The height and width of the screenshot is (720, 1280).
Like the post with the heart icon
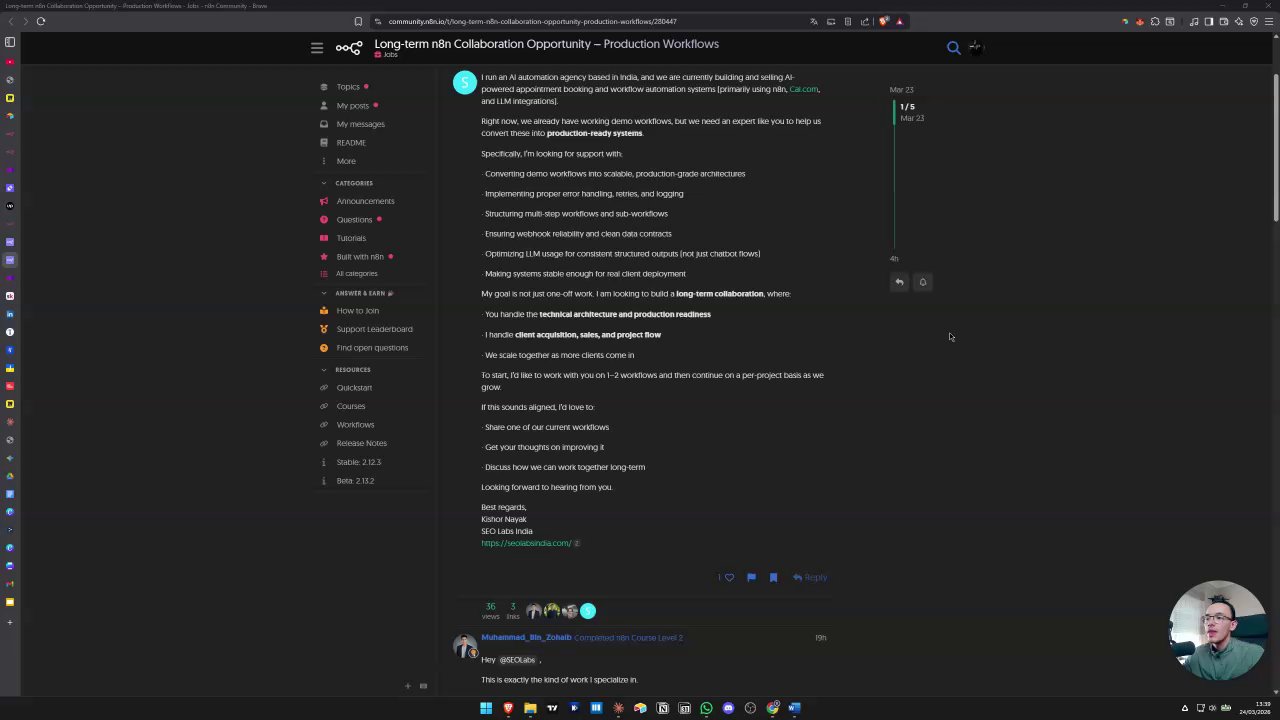pos(729,577)
